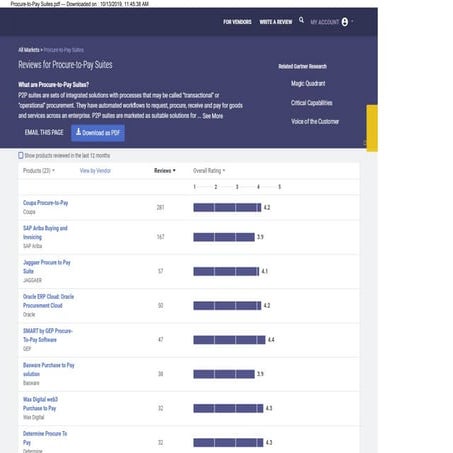
Task: Click the Email This Page button
Action: [44, 133]
